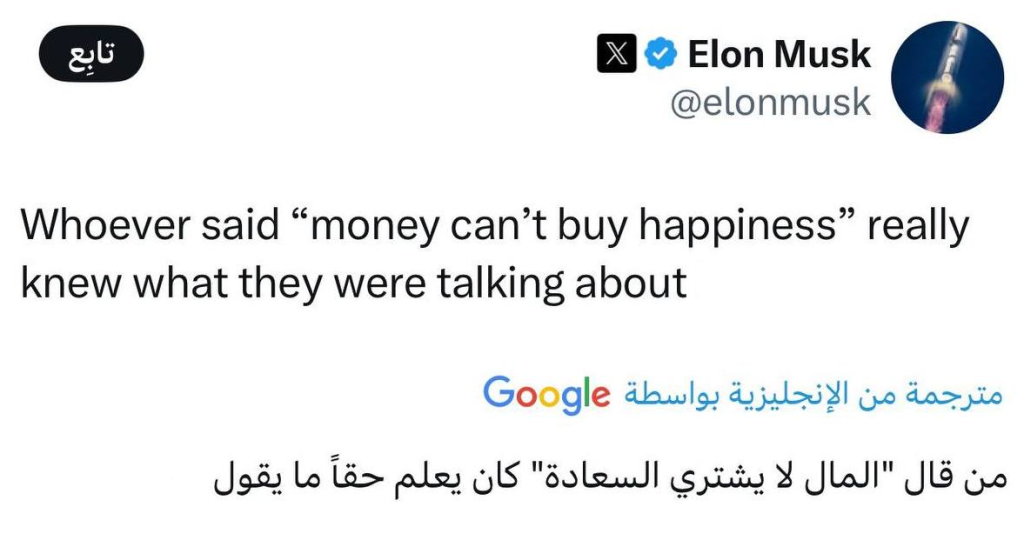Click the blue verified checkmark badge

[659, 54]
